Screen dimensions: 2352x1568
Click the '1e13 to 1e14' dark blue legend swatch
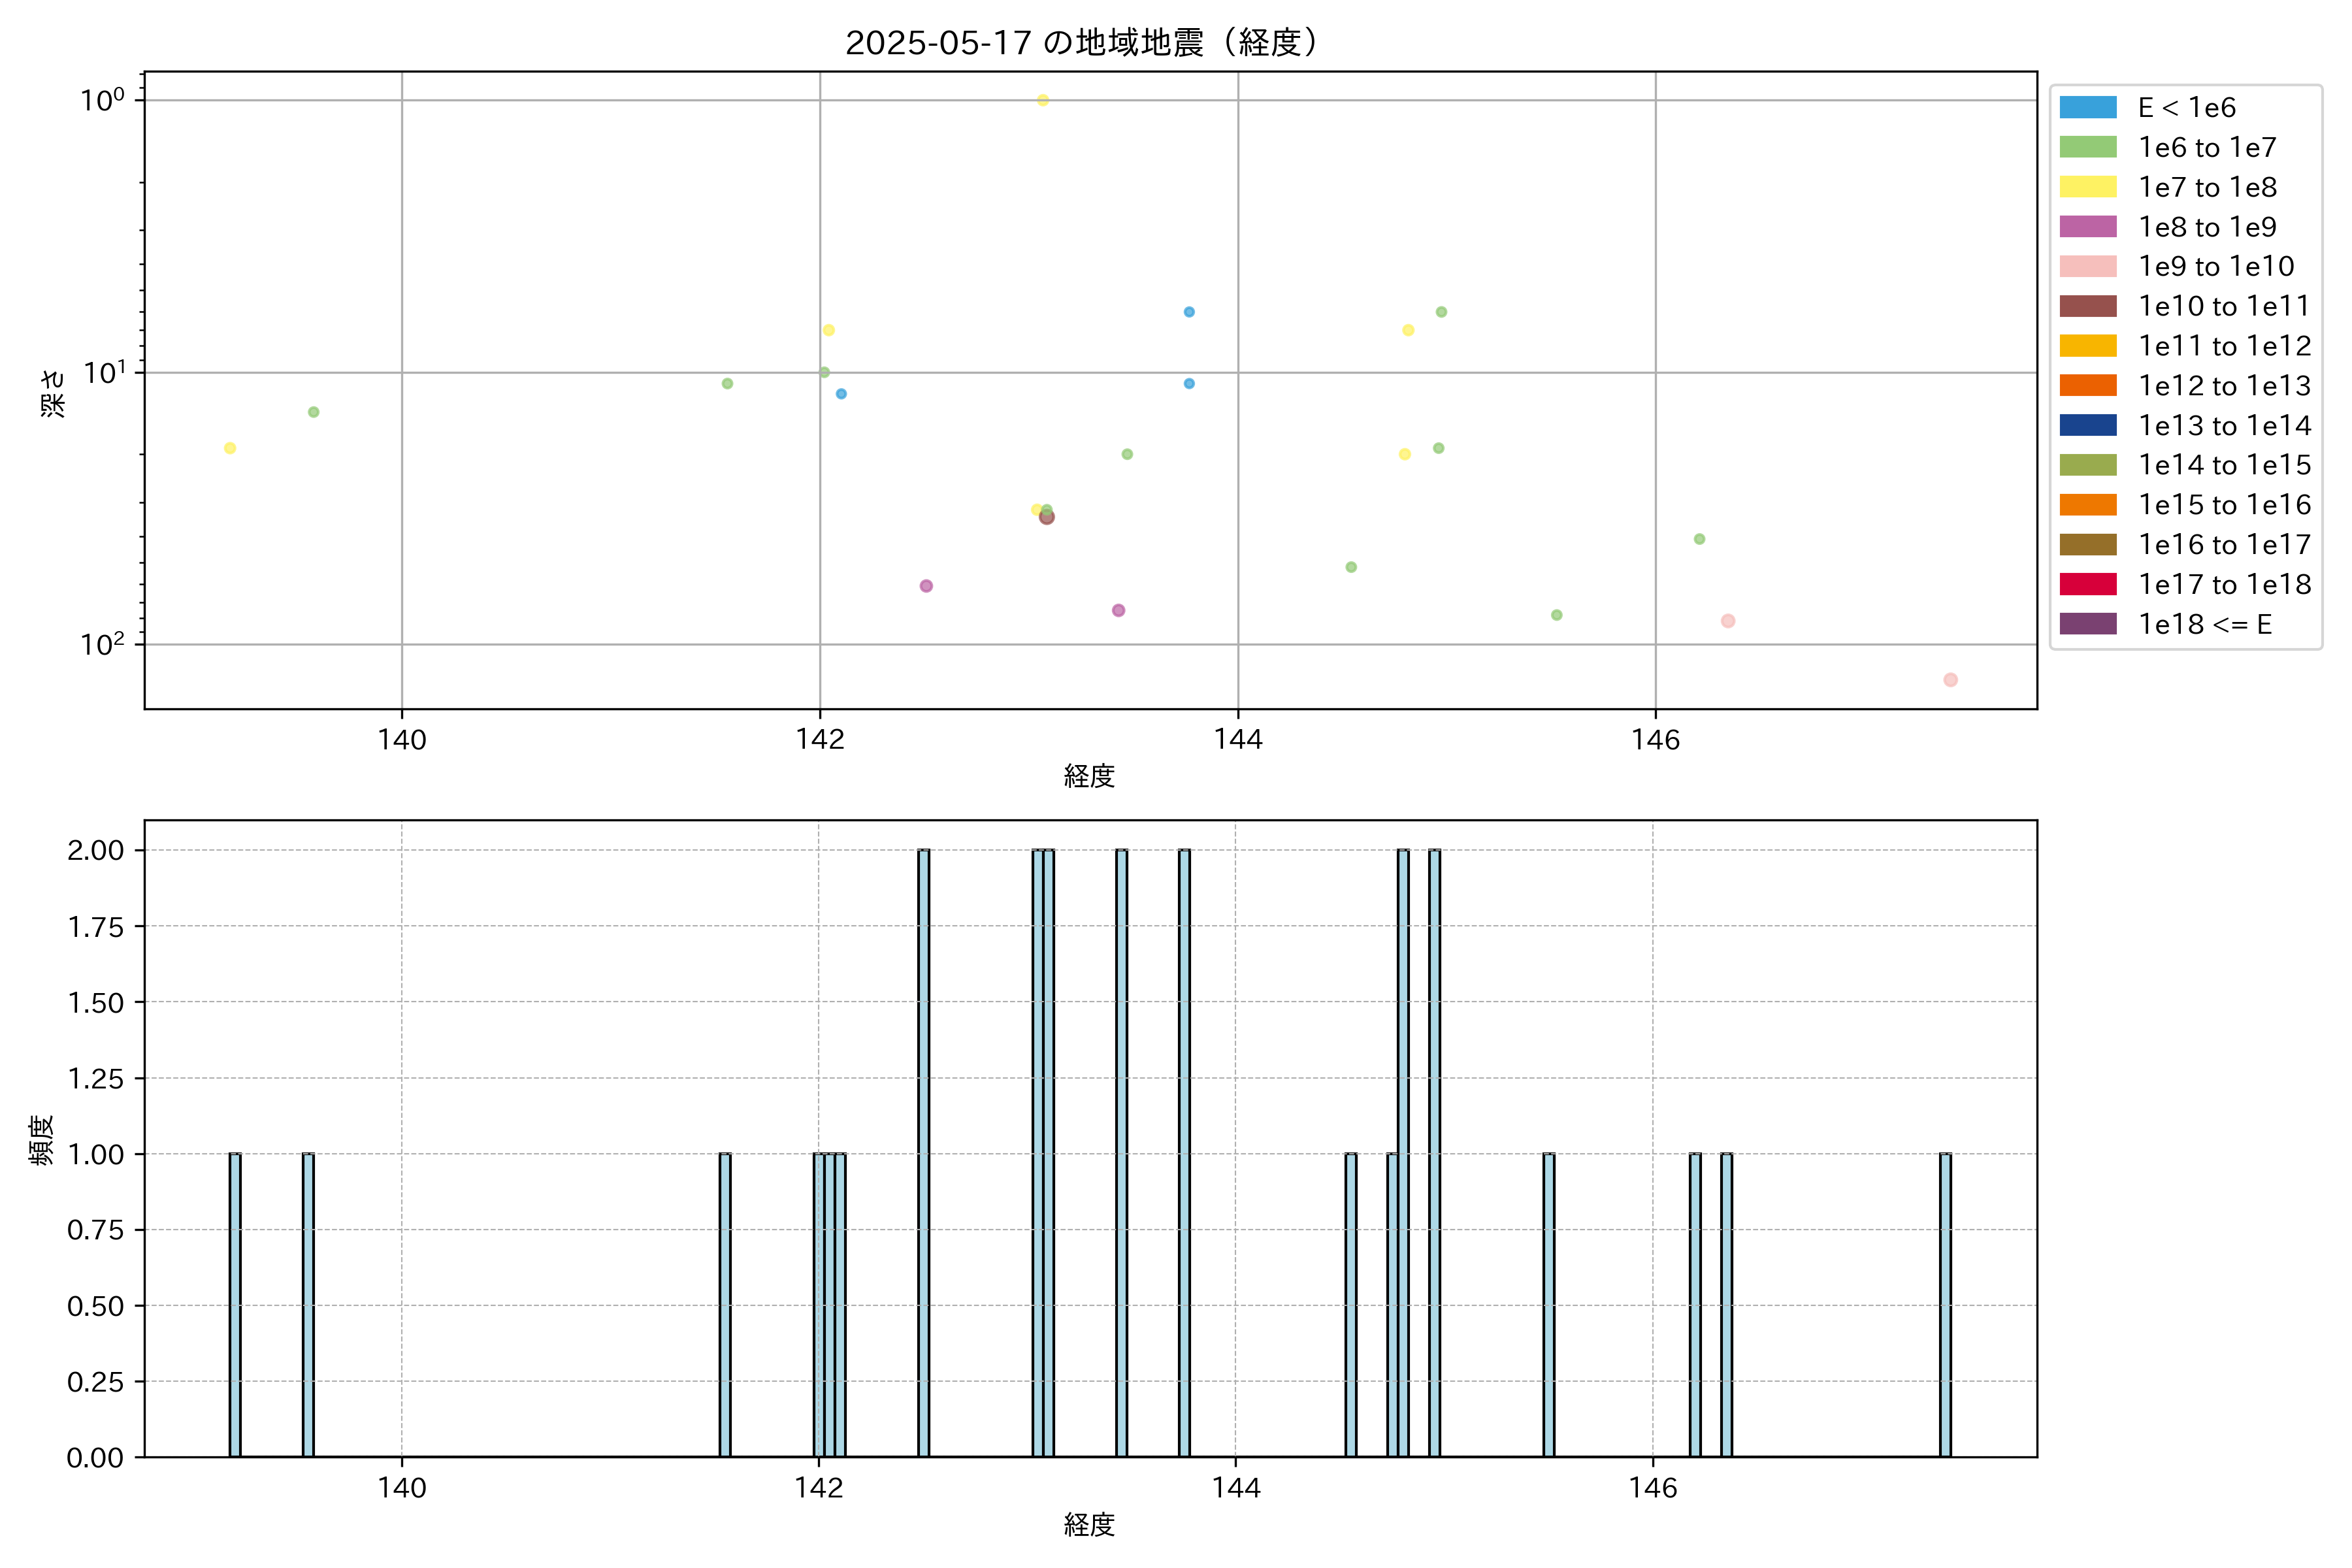pos(2087,425)
